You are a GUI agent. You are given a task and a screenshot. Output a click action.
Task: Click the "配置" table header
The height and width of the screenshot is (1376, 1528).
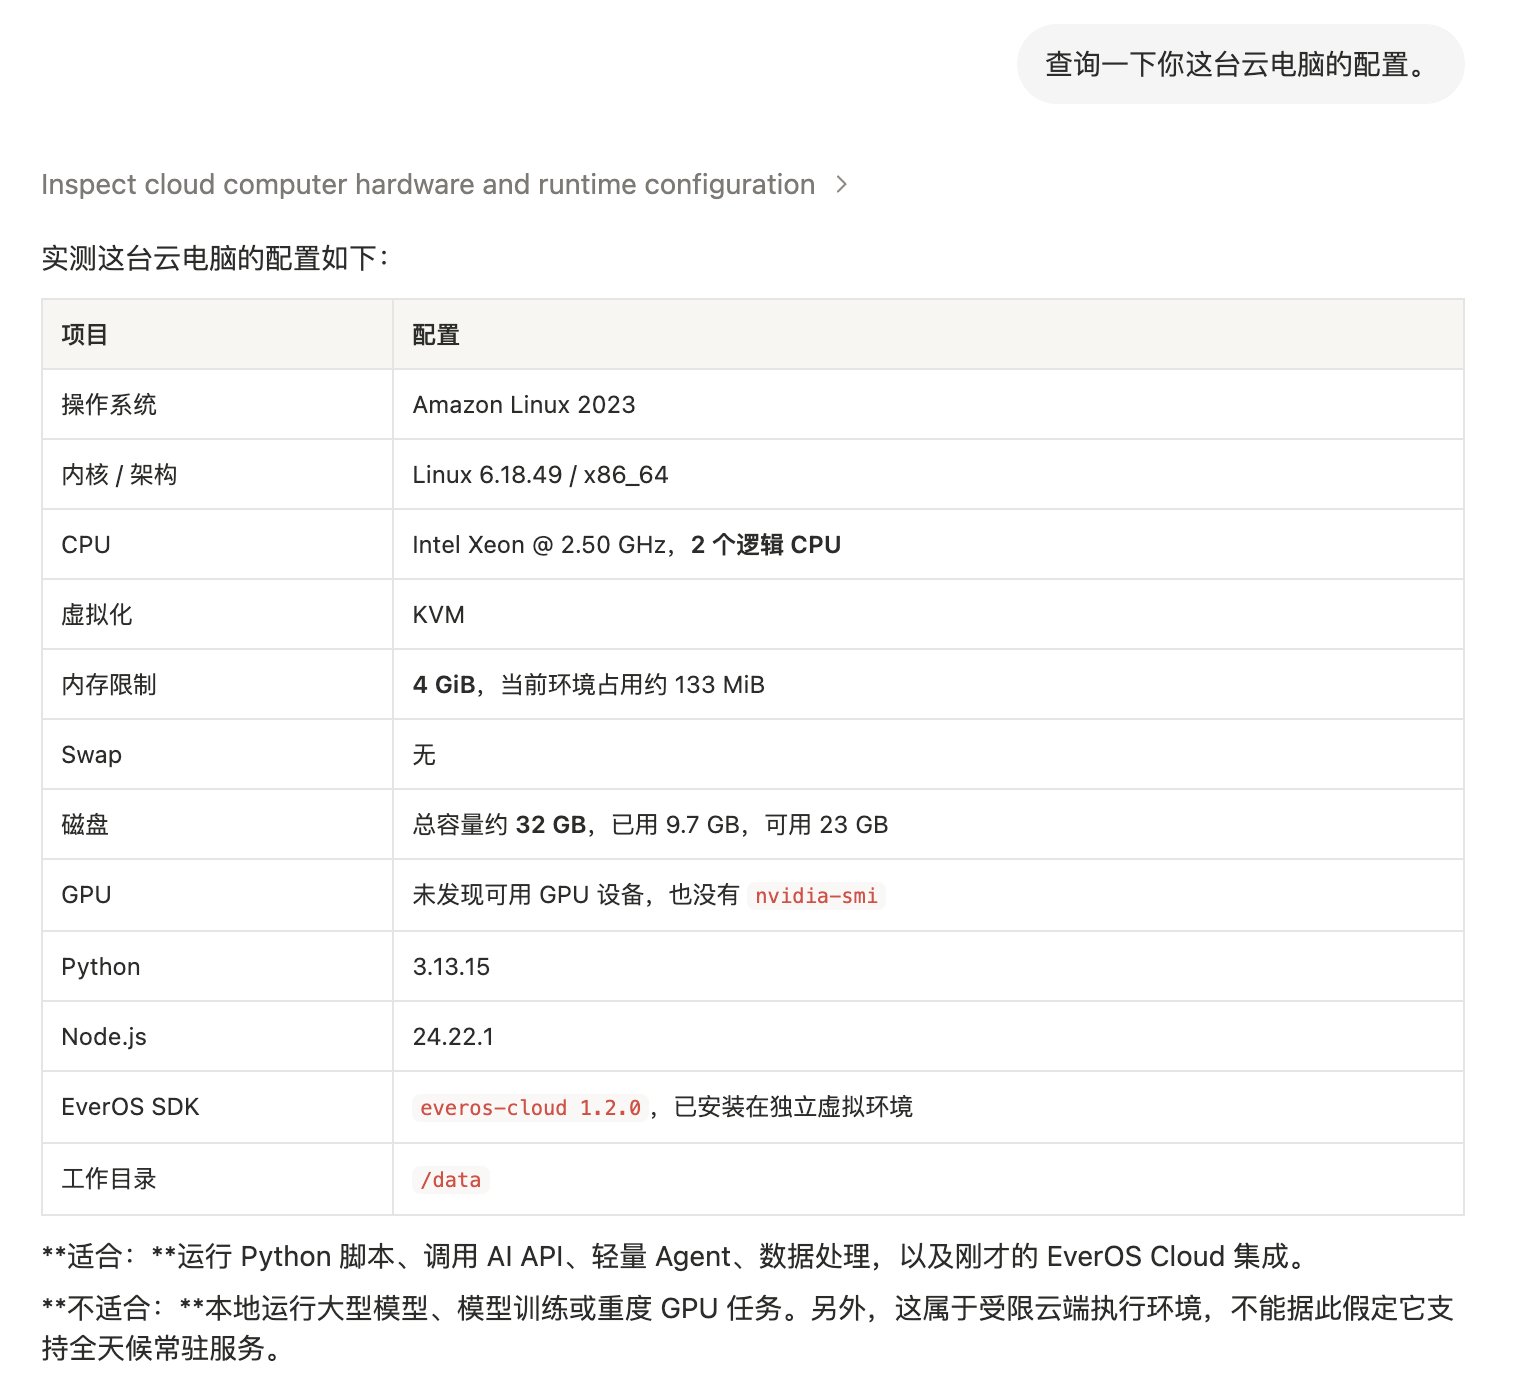[436, 334]
